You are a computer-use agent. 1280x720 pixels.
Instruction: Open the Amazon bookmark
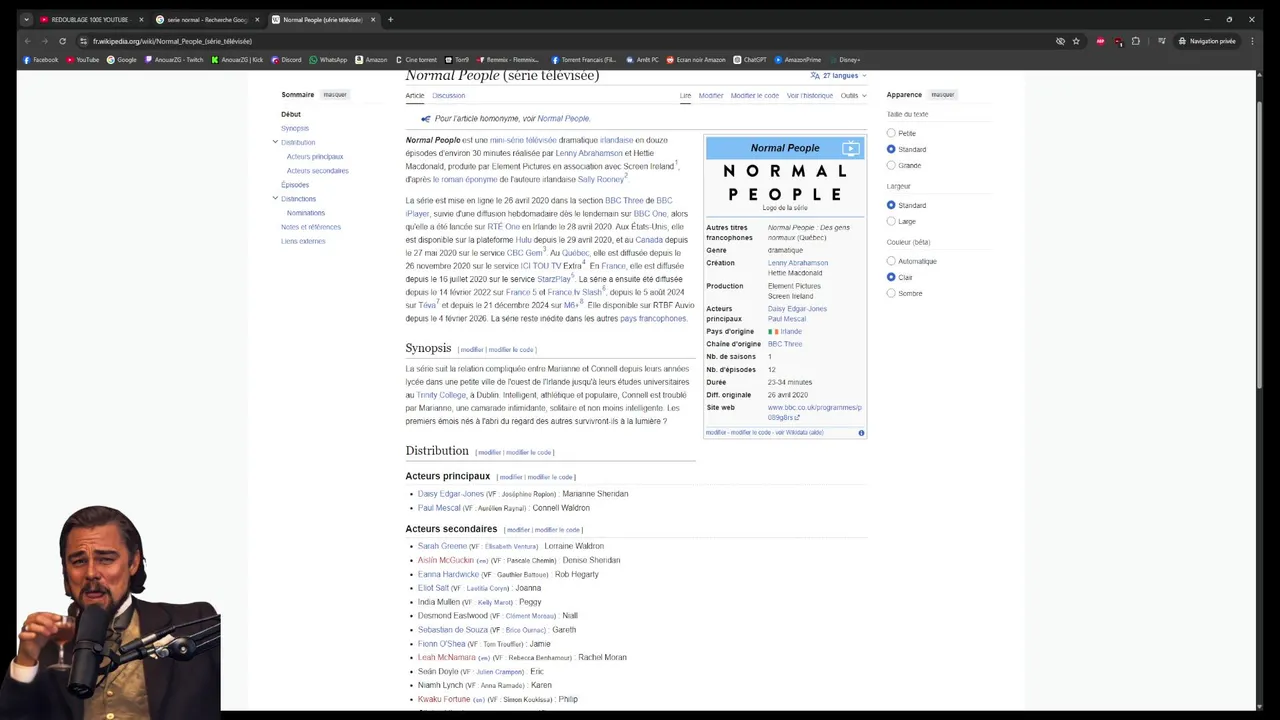pyautogui.click(x=371, y=59)
